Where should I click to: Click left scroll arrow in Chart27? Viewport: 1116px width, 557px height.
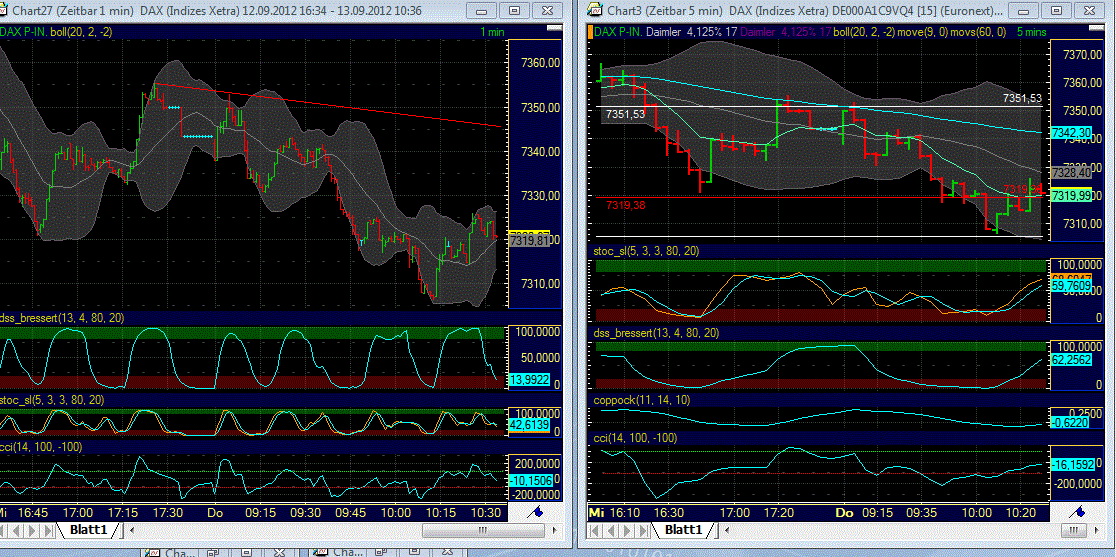[x=132, y=531]
